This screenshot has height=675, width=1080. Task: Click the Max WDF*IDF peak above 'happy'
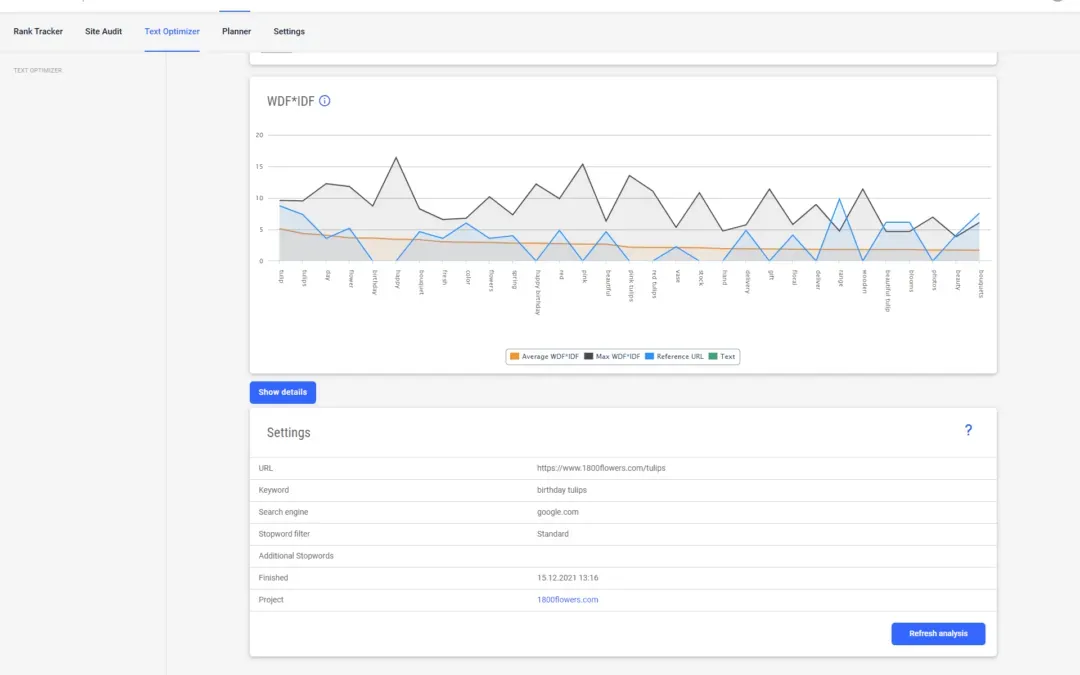coord(396,158)
